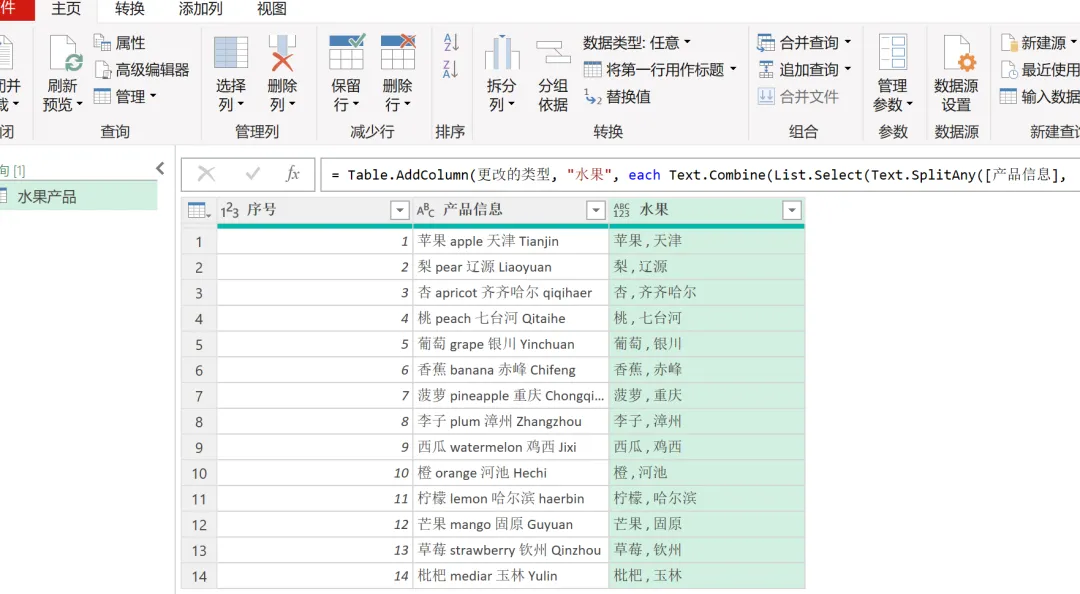This screenshot has width=1080, height=594.
Task: Click the 拆分列 split column icon
Action: tap(502, 53)
